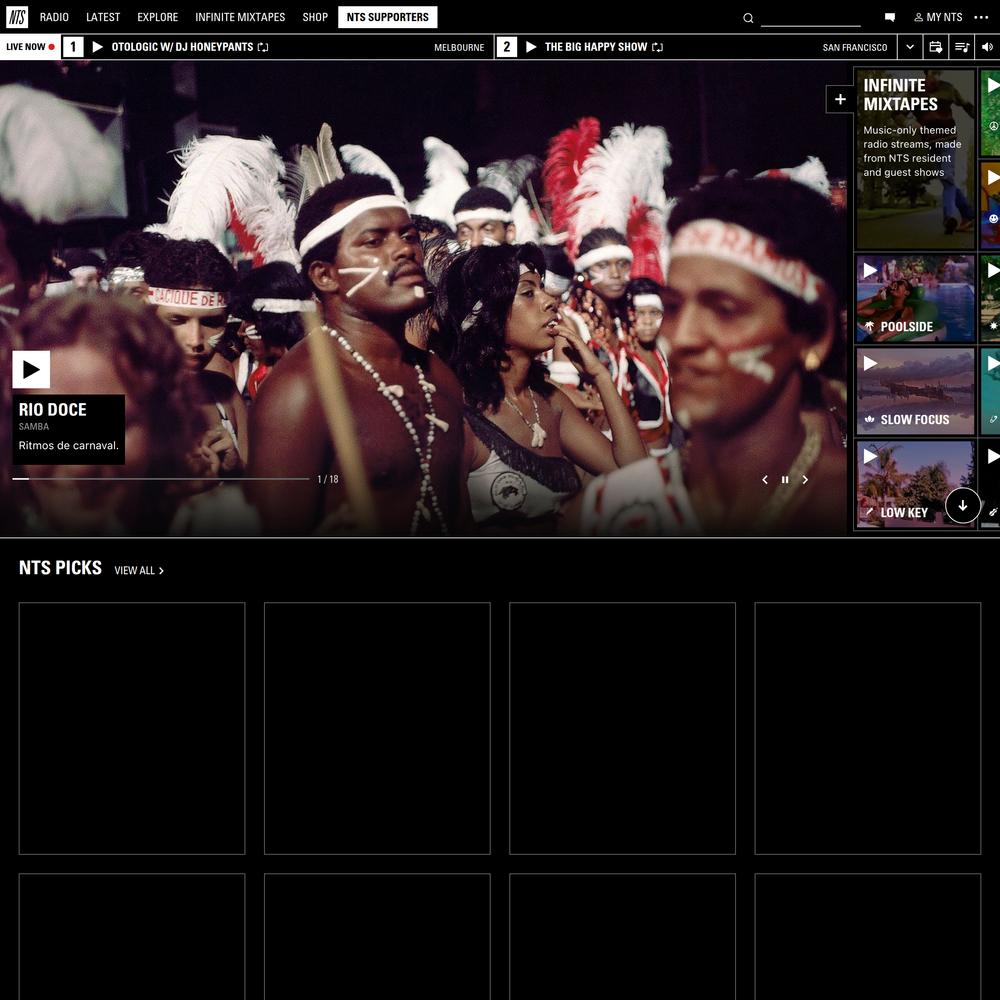The height and width of the screenshot is (1000, 1000).
Task: Open the chat speech bubble icon
Action: click(890, 18)
